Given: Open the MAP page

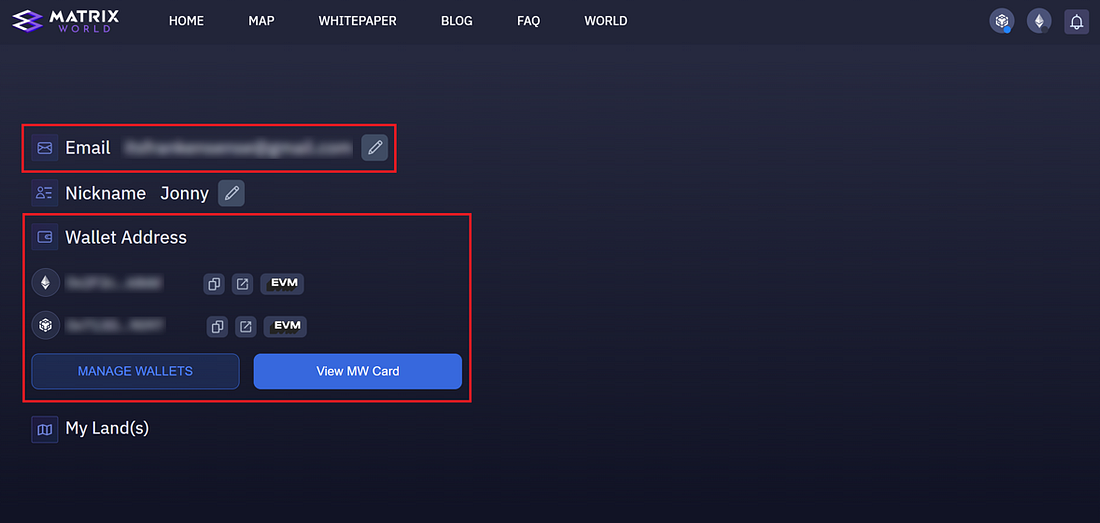Looking at the screenshot, I should tap(261, 21).
